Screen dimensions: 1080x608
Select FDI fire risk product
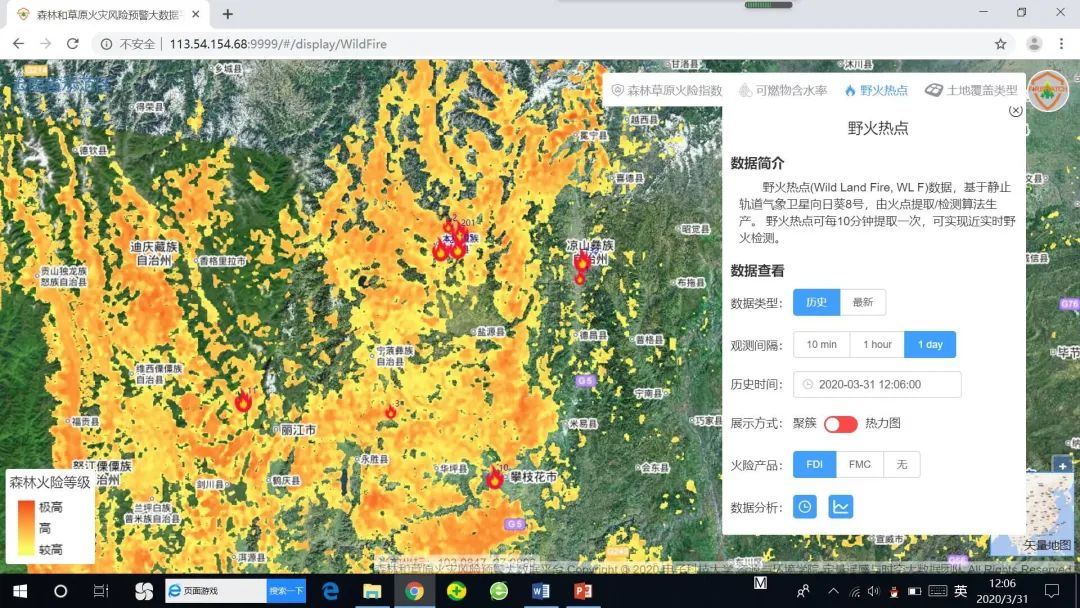pyautogui.click(x=815, y=465)
